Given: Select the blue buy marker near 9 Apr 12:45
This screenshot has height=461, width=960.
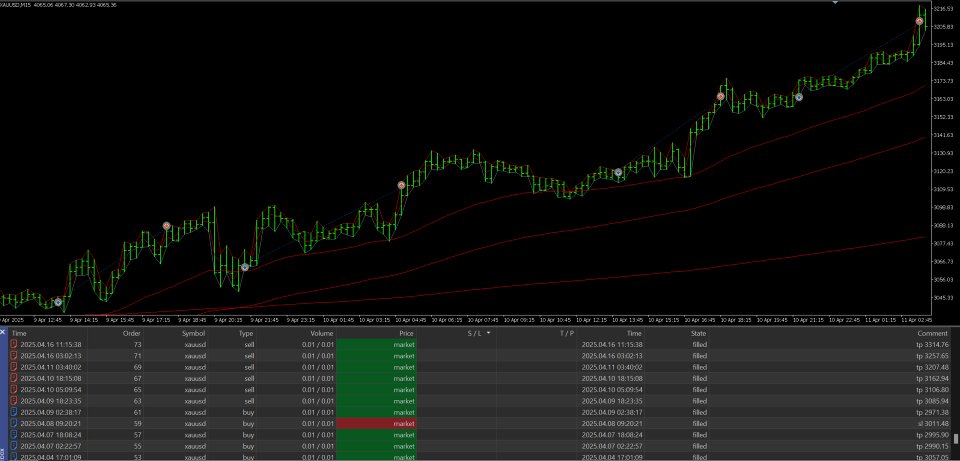Looking at the screenshot, I should coord(58,302).
